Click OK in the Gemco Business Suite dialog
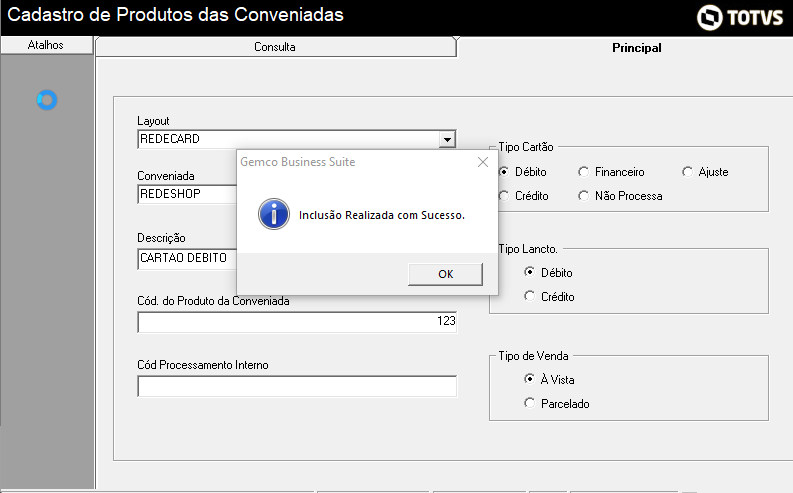 445,274
